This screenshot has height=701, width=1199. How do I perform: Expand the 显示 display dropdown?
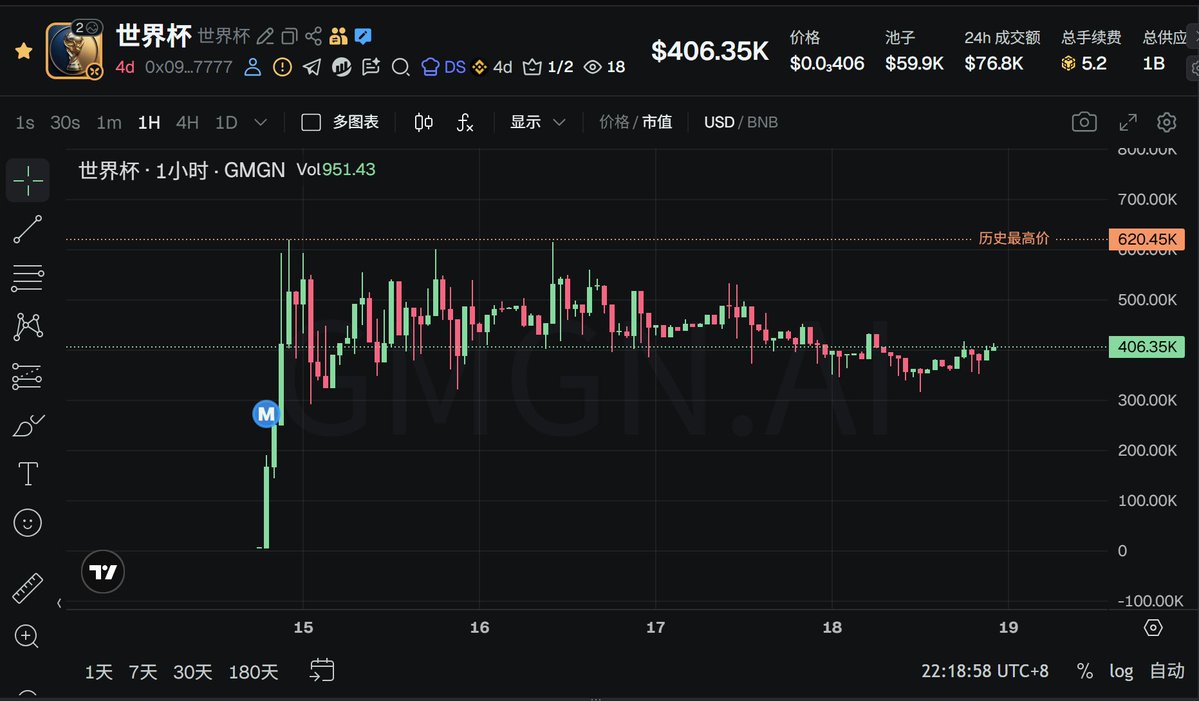pos(538,122)
